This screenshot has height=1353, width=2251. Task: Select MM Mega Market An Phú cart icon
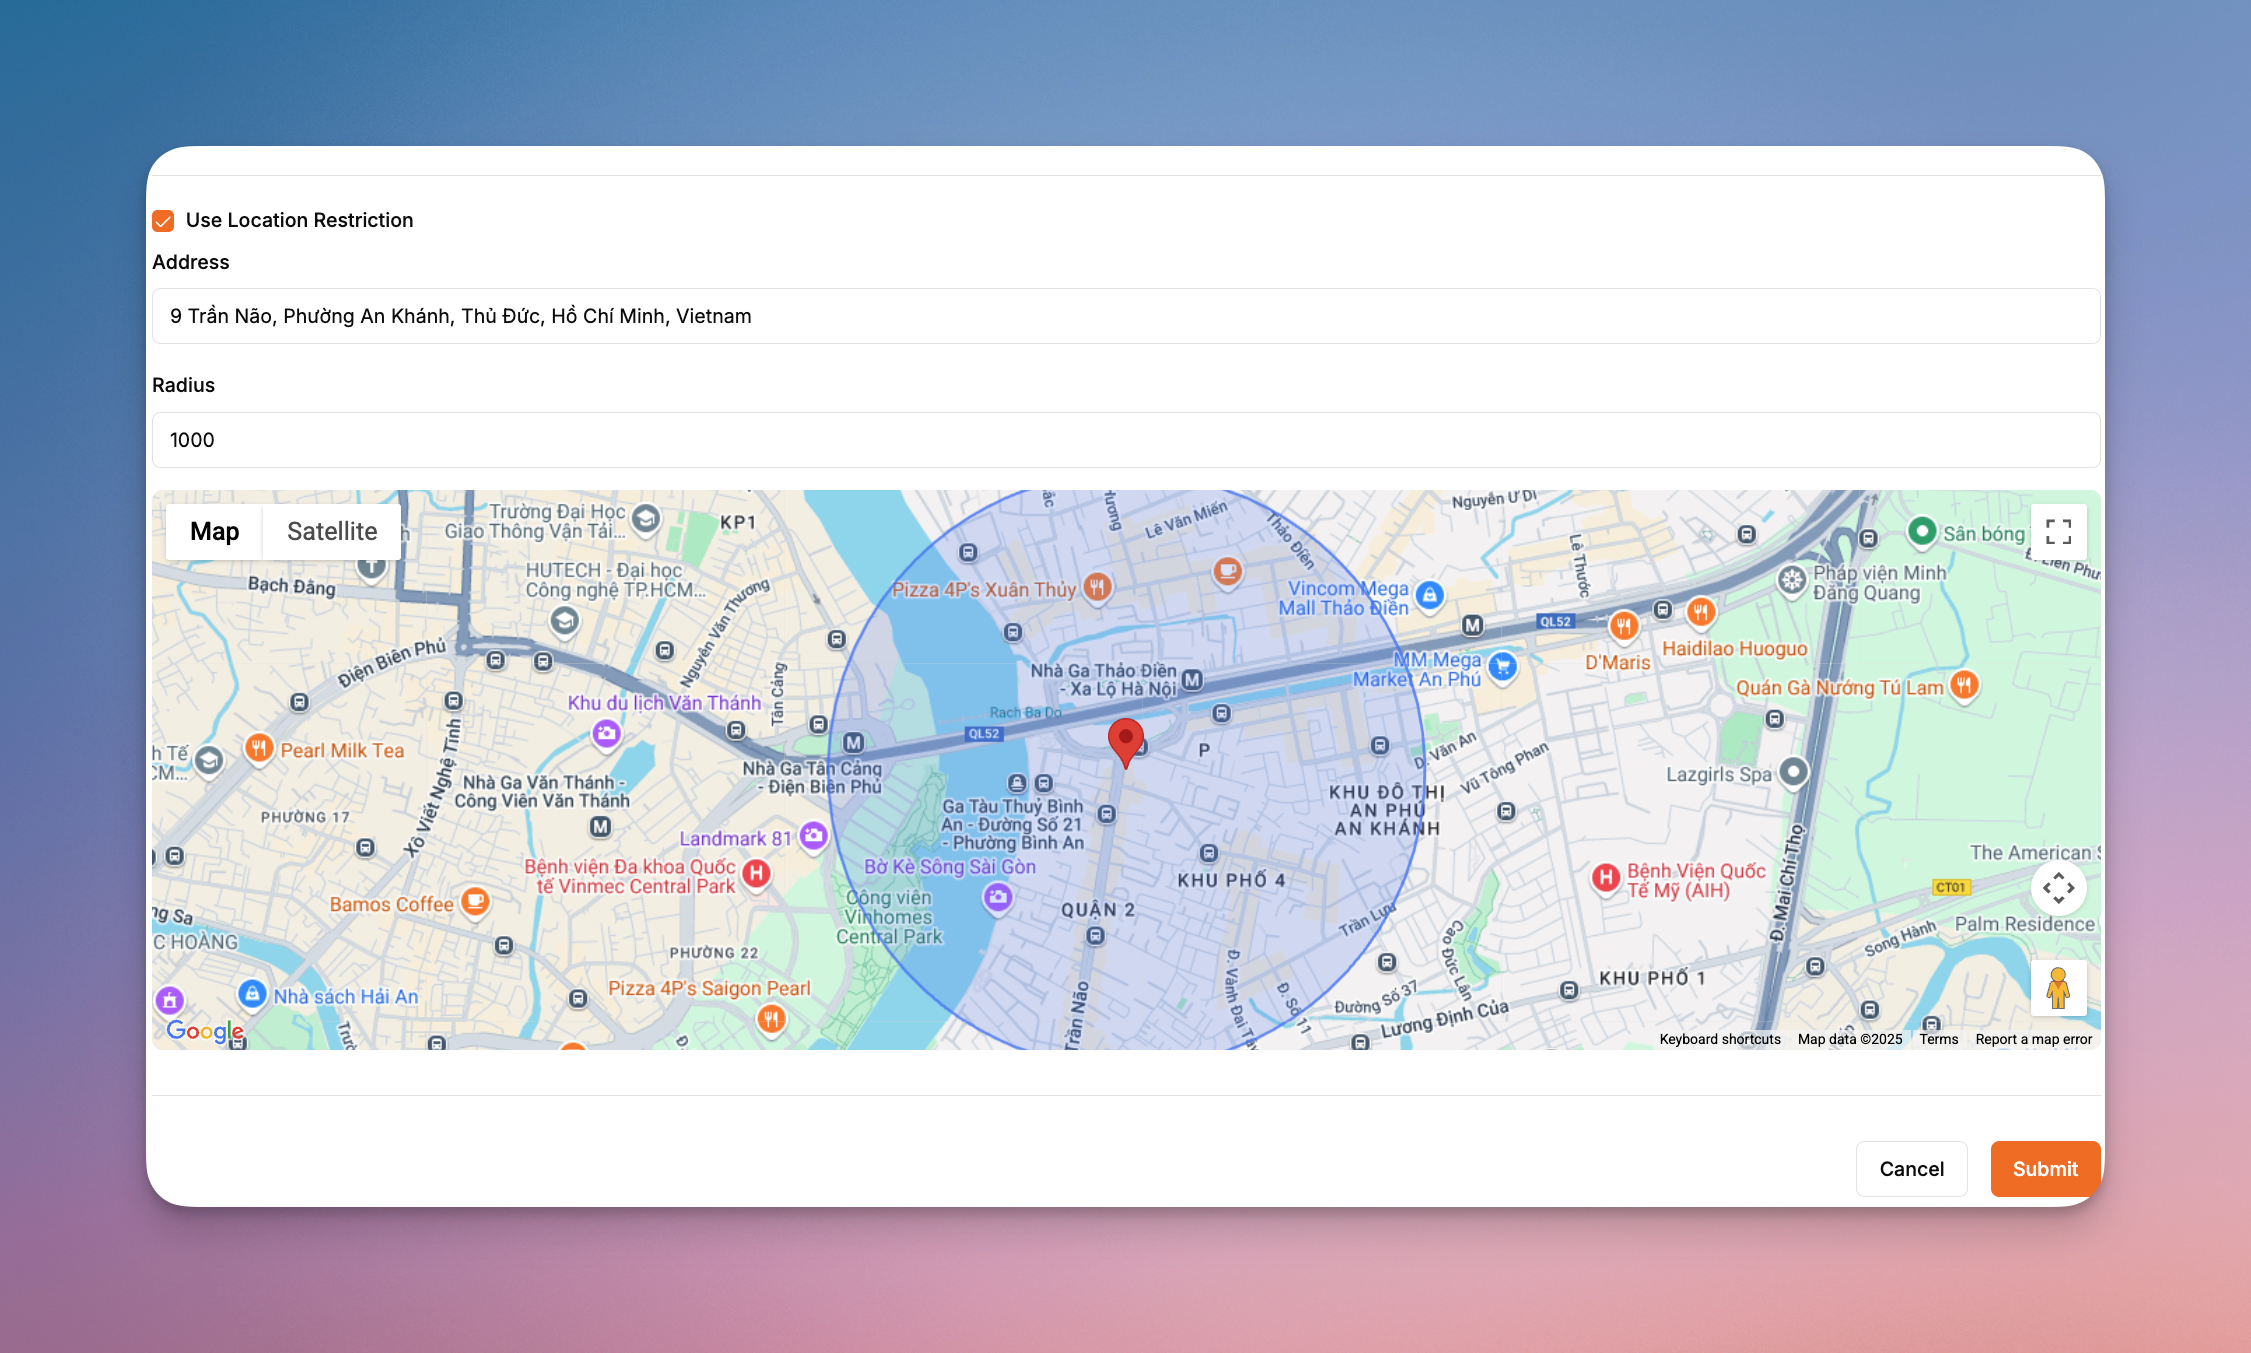(x=1502, y=666)
